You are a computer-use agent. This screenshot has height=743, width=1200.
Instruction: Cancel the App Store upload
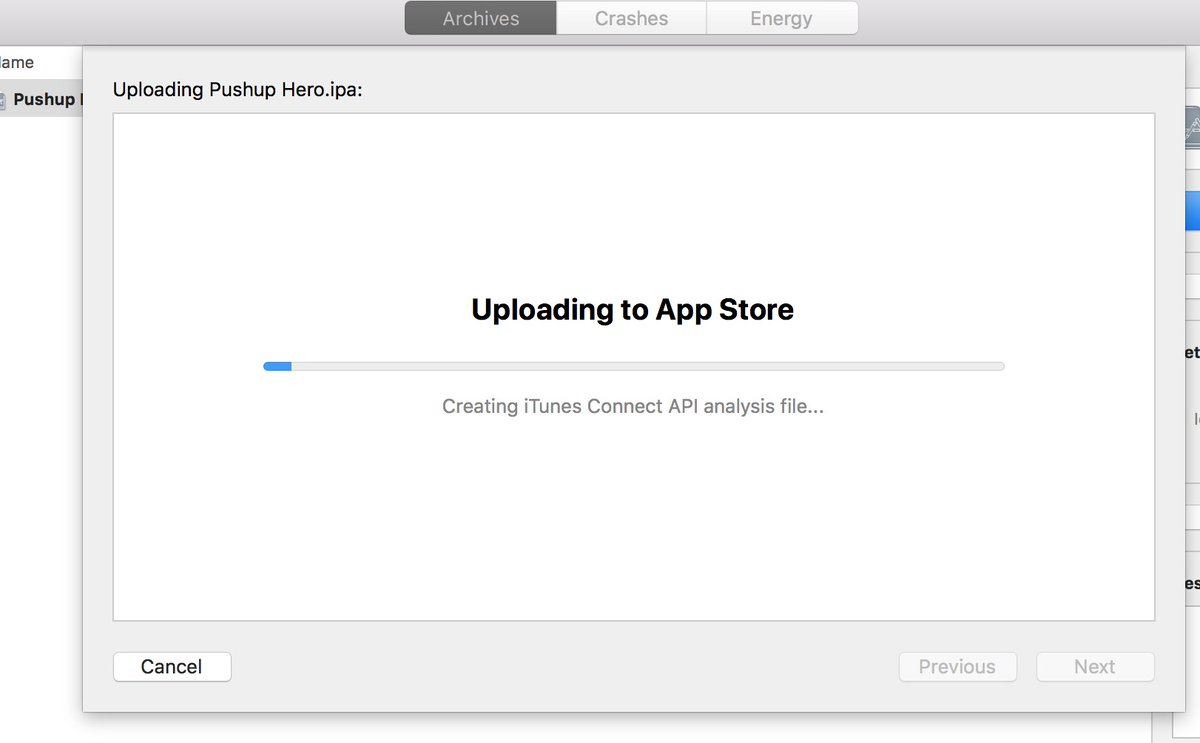[x=172, y=667]
